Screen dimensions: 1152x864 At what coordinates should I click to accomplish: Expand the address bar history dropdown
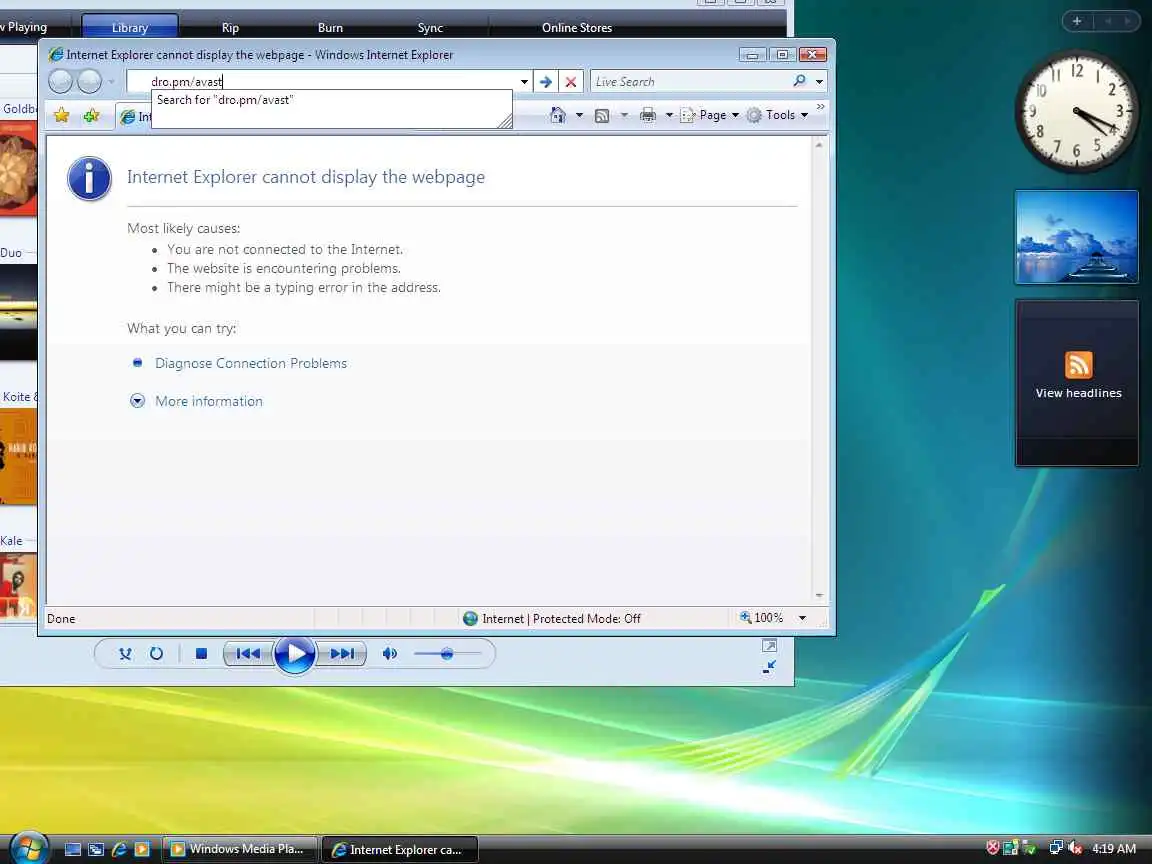(524, 82)
